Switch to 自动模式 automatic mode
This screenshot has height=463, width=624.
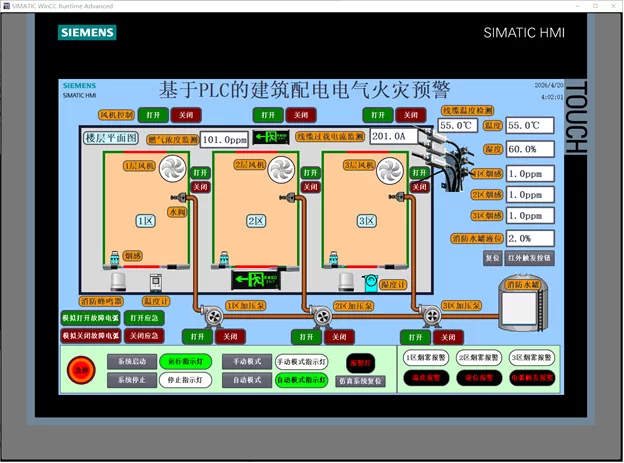pyautogui.click(x=247, y=380)
